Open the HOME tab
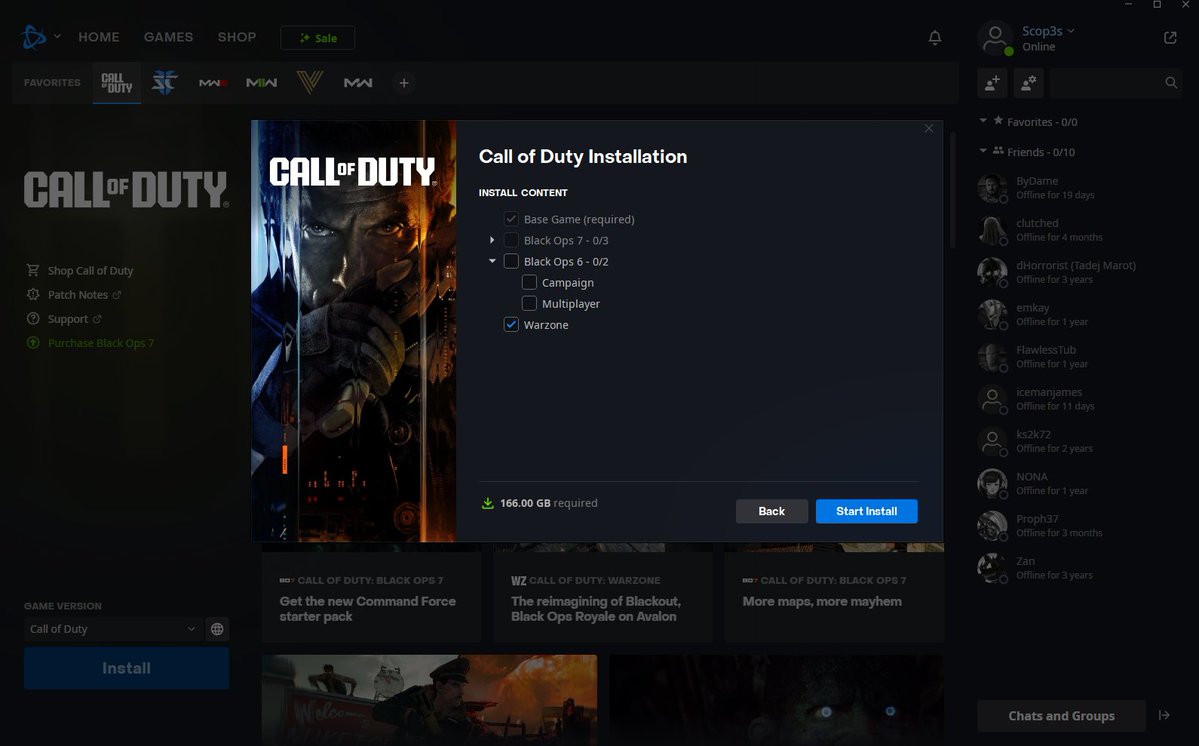This screenshot has height=746, width=1199. [x=99, y=37]
